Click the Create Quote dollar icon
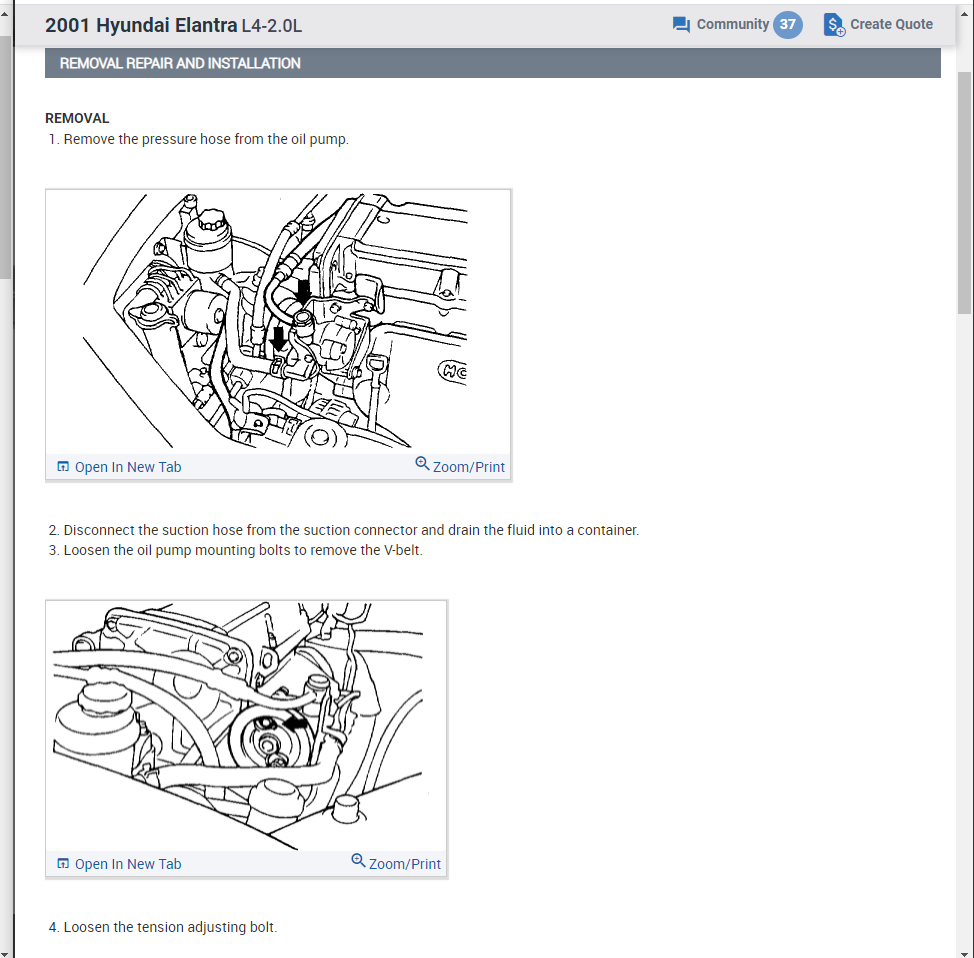Viewport: 974px width, 958px height. click(834, 25)
